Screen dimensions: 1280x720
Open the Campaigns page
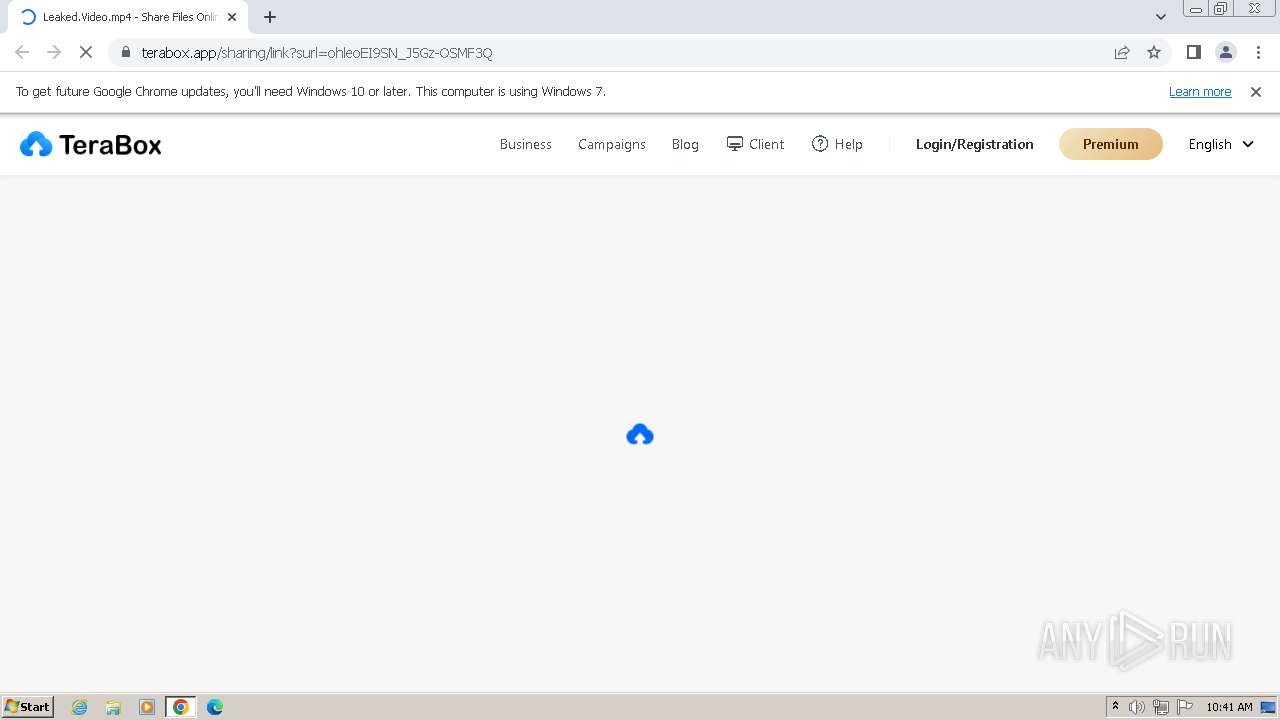tap(612, 144)
